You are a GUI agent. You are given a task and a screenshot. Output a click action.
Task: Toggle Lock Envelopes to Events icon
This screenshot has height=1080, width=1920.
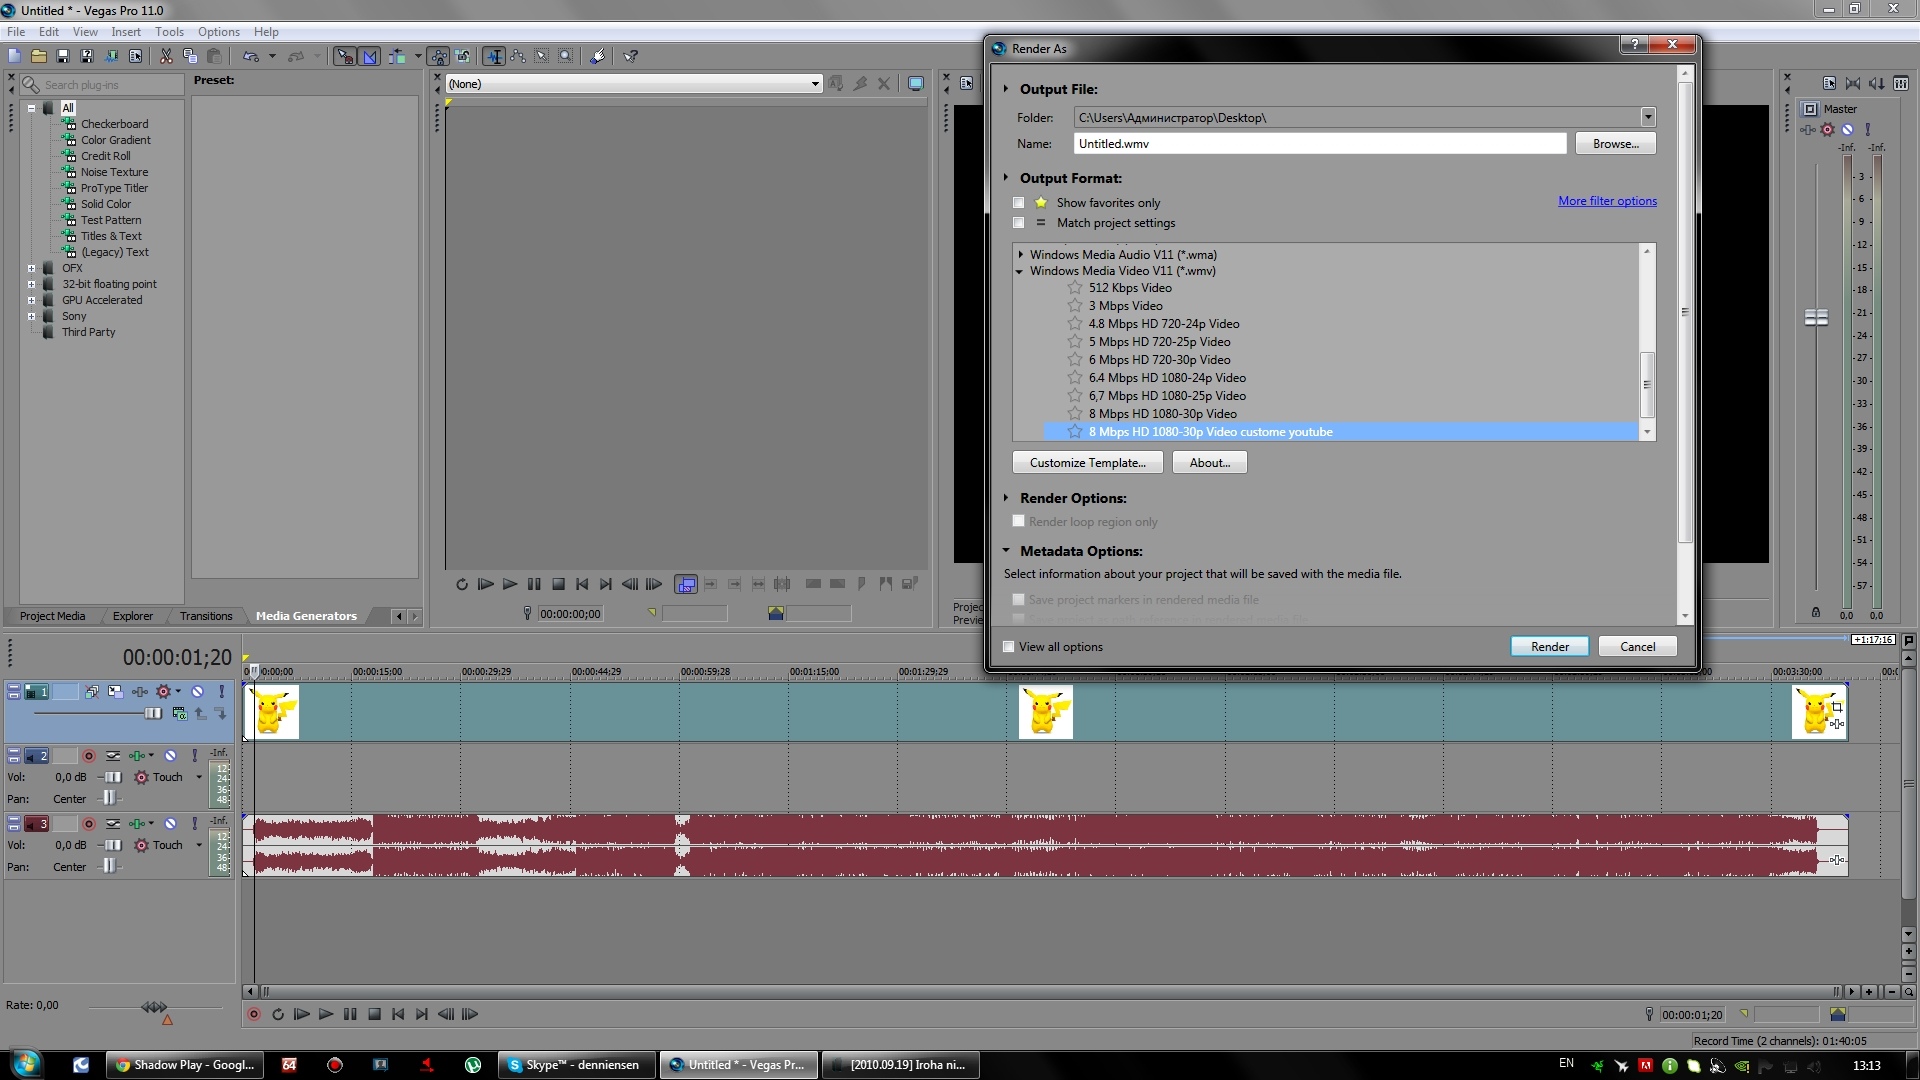[x=439, y=57]
